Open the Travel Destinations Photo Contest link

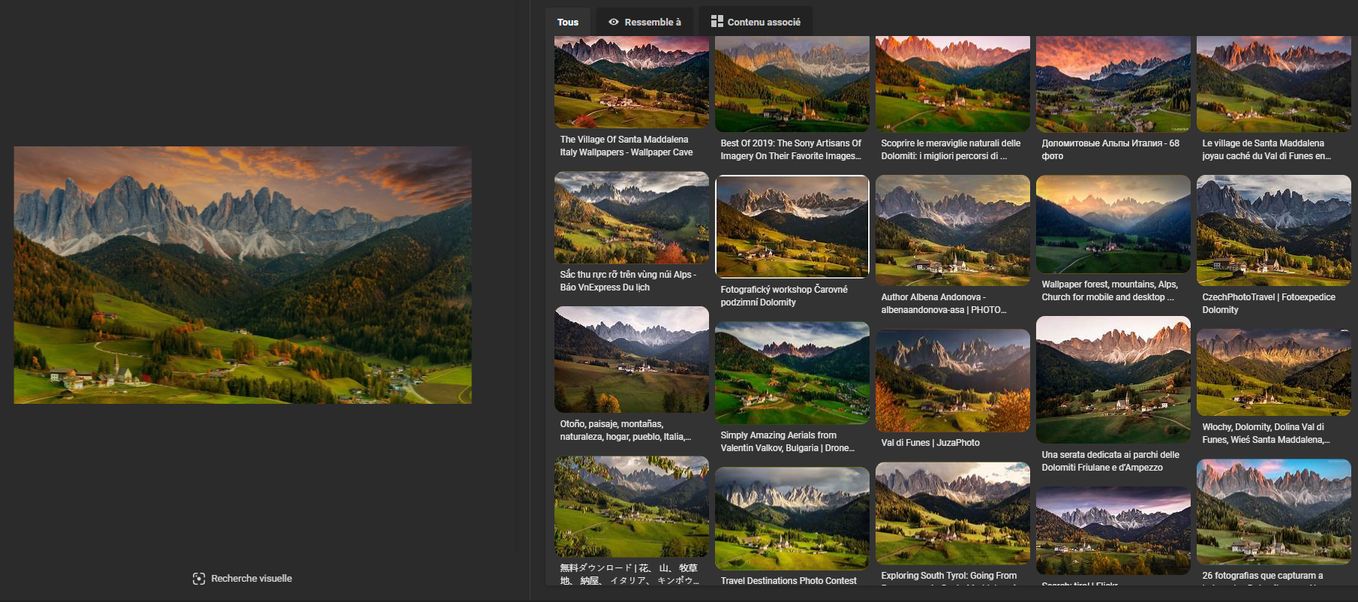(788, 580)
